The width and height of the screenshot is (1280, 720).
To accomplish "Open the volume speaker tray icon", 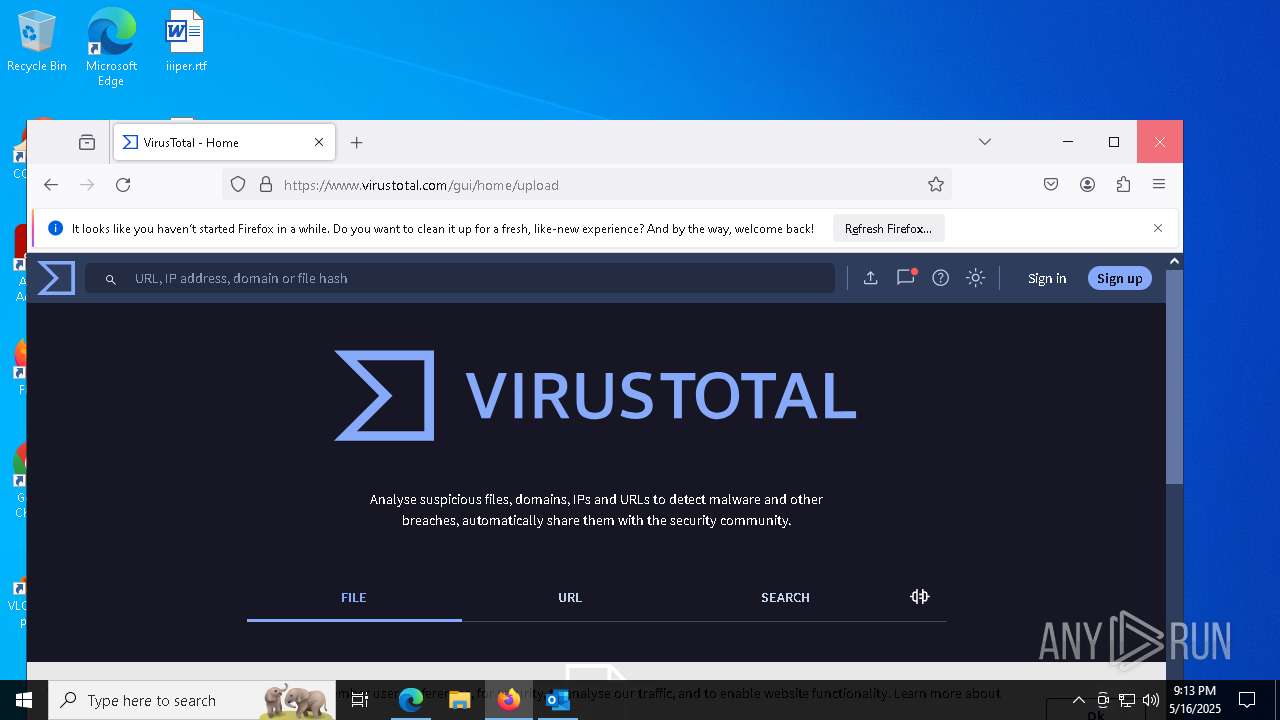I will [1151, 700].
